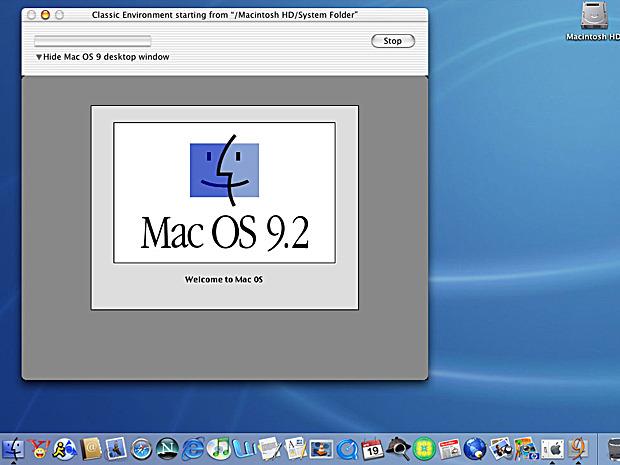Viewport: 620px width, 465px height.
Task: Launch iTunes from the Dock
Action: [218, 449]
